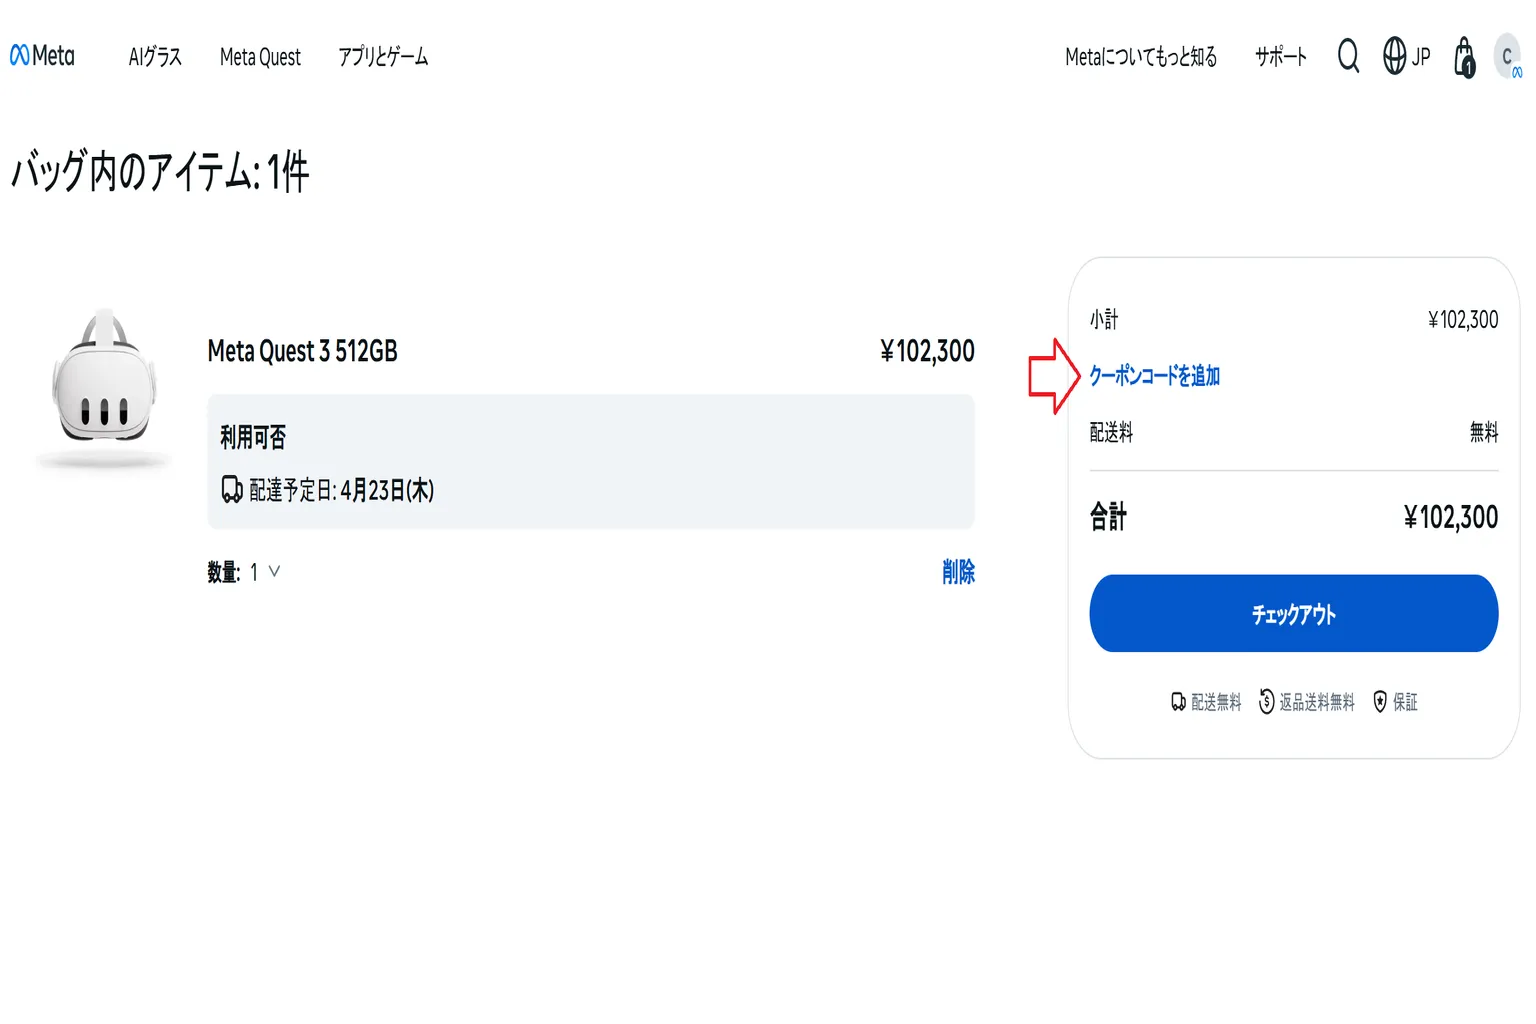Click the バッグ内のアイテム: 1件 heading
Viewport: 1536px width, 1024px height.
pos(160,171)
